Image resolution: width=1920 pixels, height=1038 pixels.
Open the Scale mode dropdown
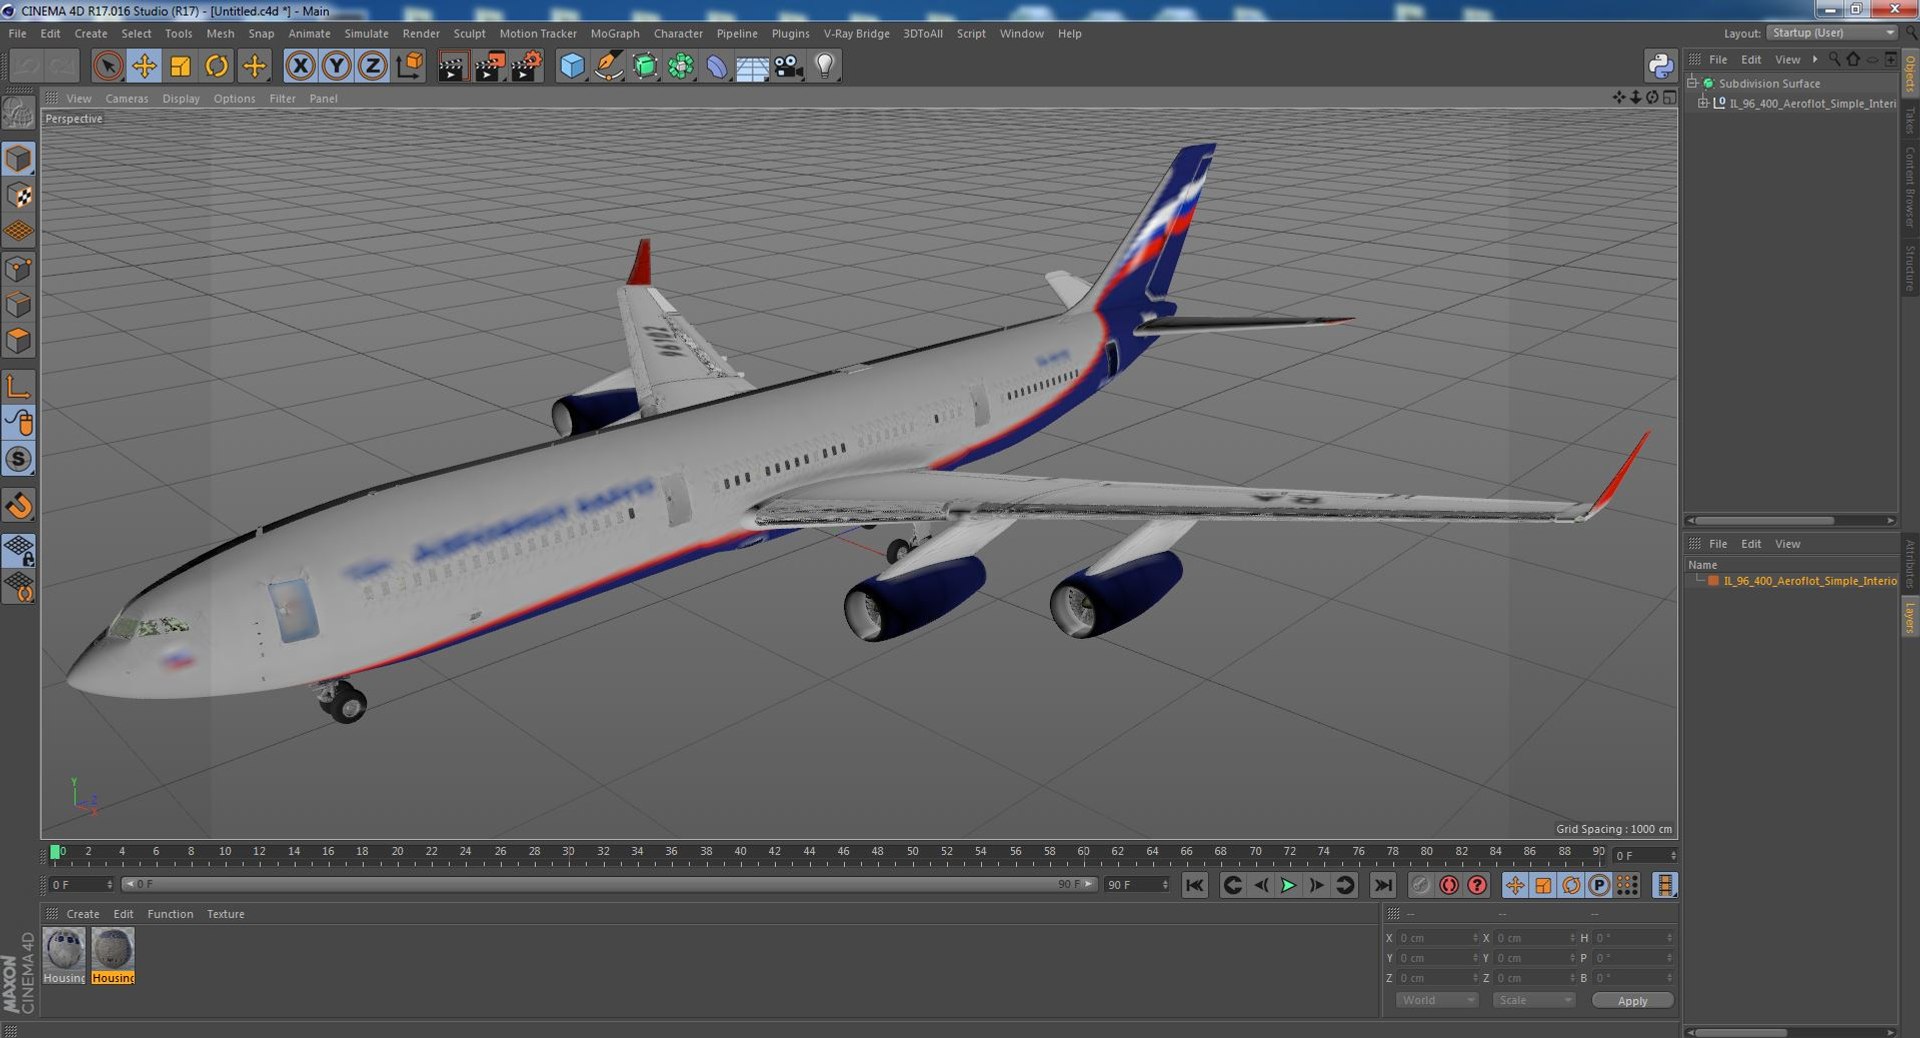pos(1533,1000)
